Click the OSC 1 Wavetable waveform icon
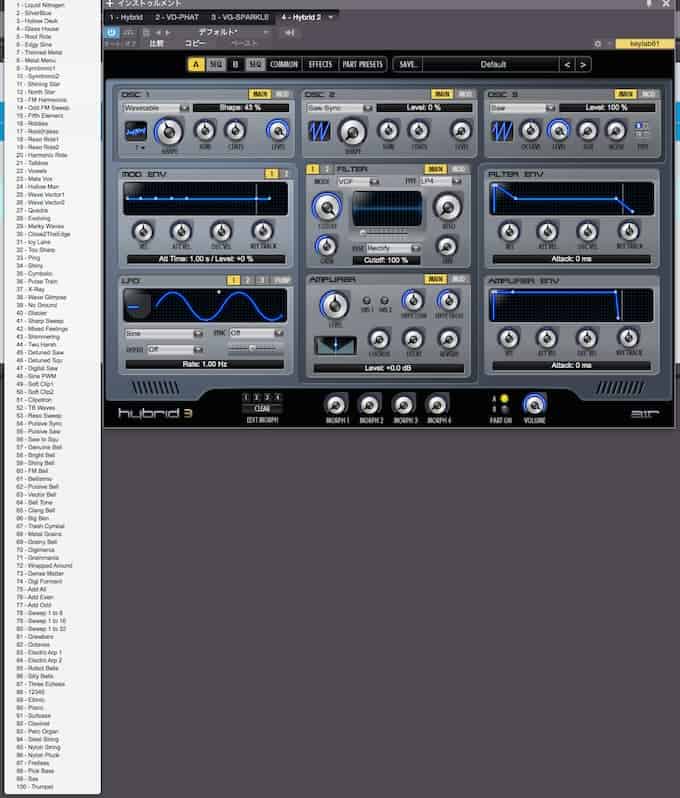Image resolution: width=680 pixels, height=798 pixels. pos(135,131)
